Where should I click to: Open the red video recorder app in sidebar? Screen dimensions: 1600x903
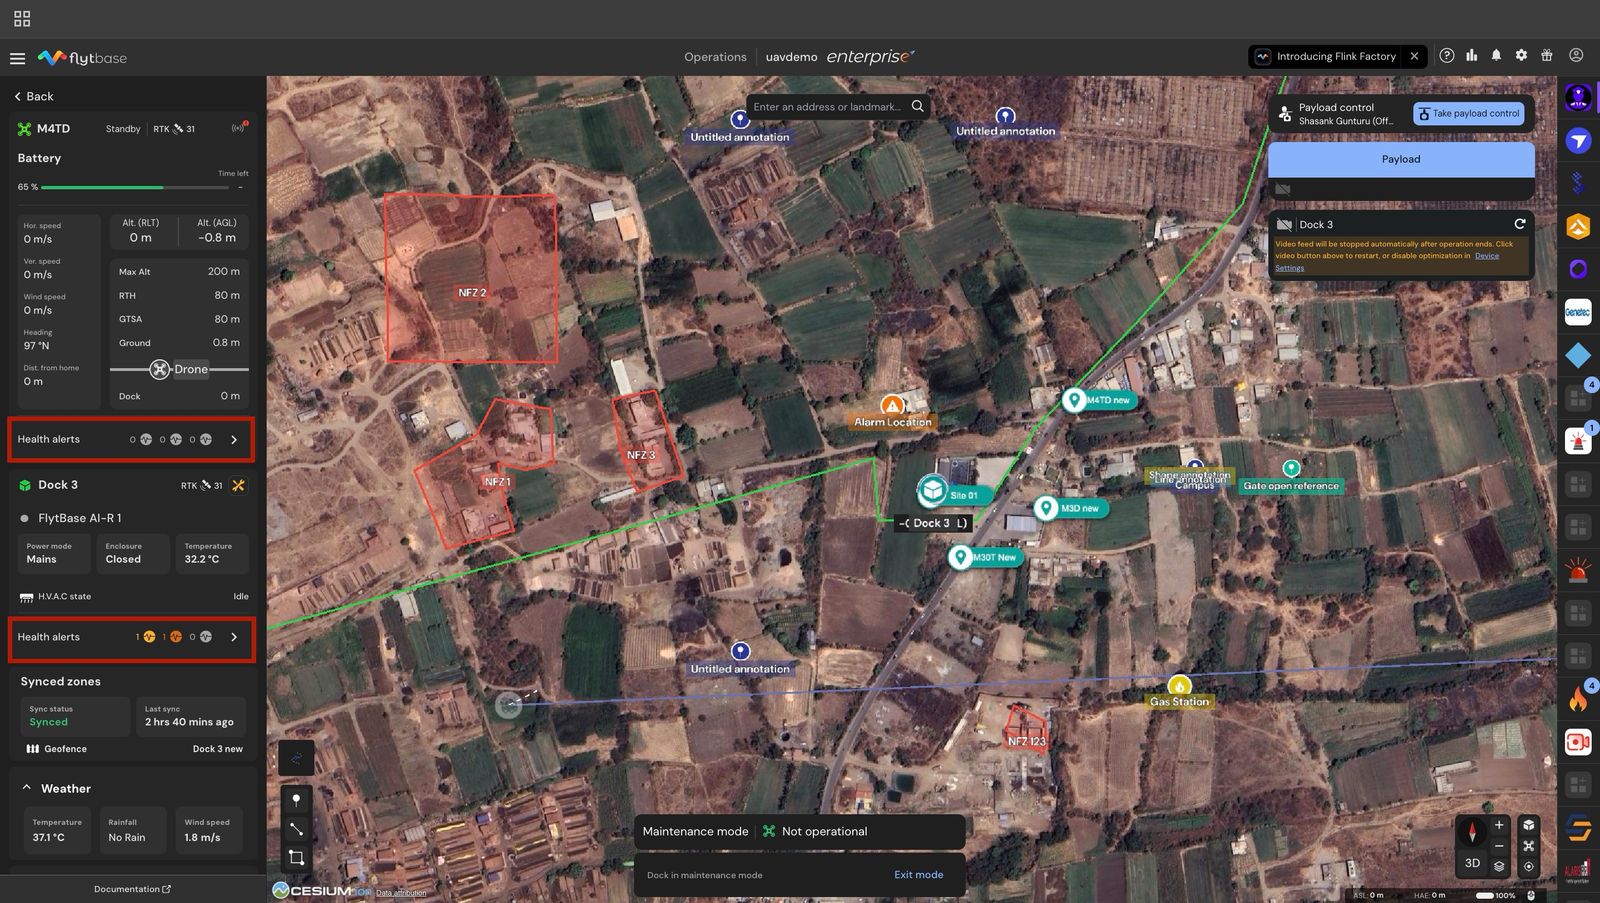[1578, 741]
